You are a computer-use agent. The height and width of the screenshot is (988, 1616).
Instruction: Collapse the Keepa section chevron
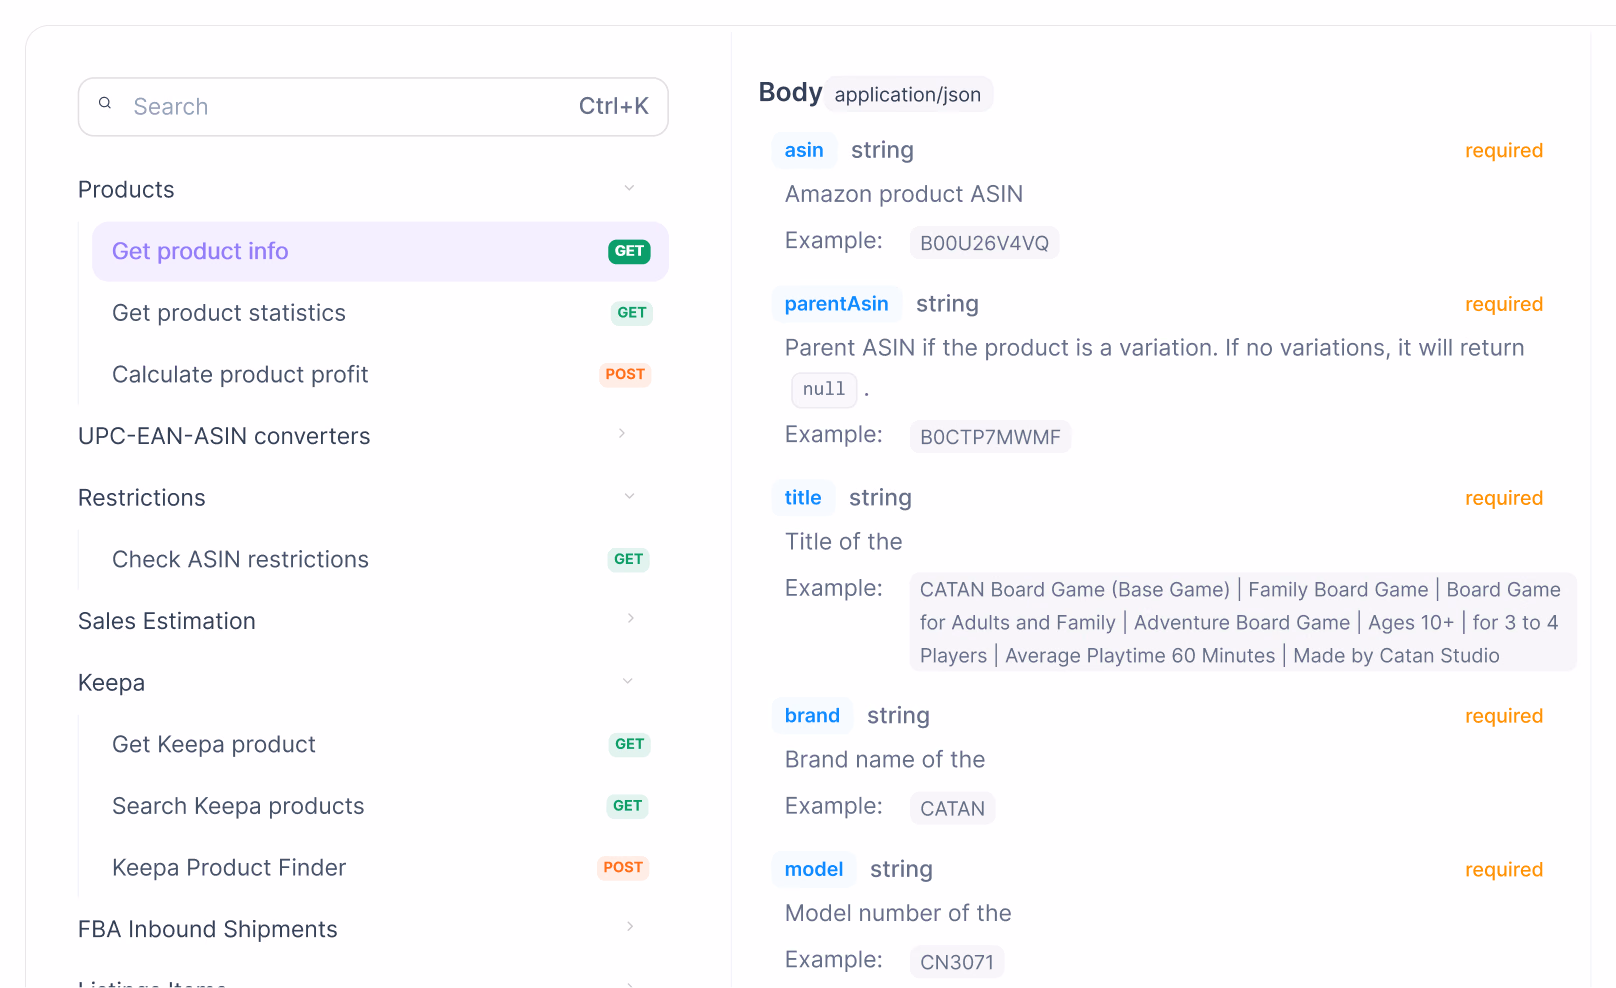628,681
